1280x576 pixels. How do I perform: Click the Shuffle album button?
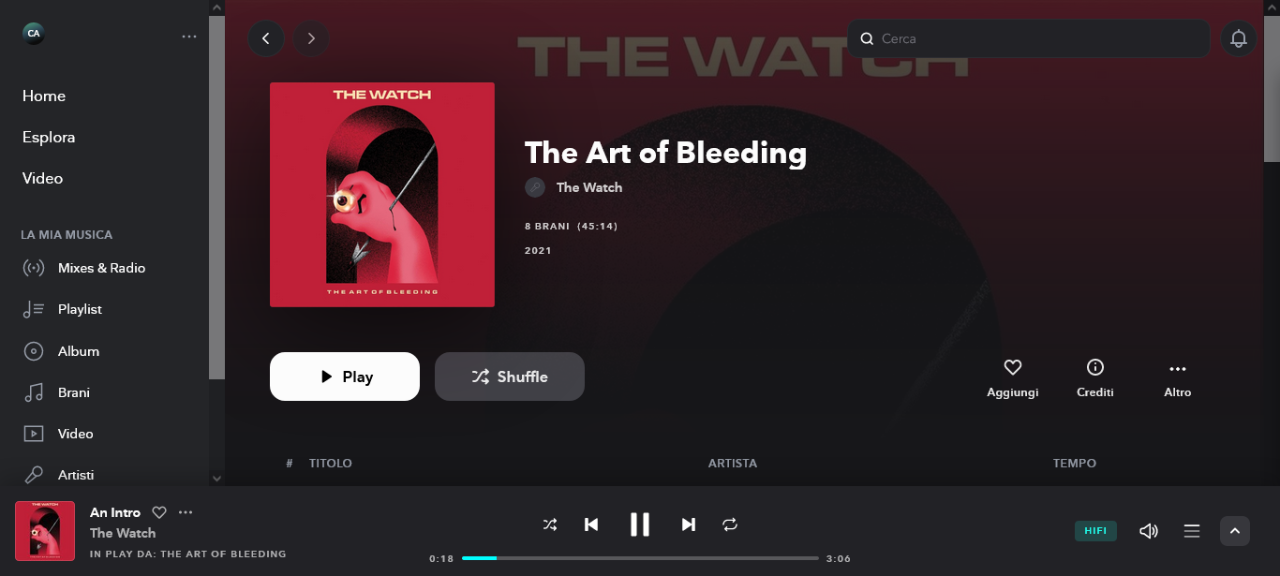[x=510, y=376]
